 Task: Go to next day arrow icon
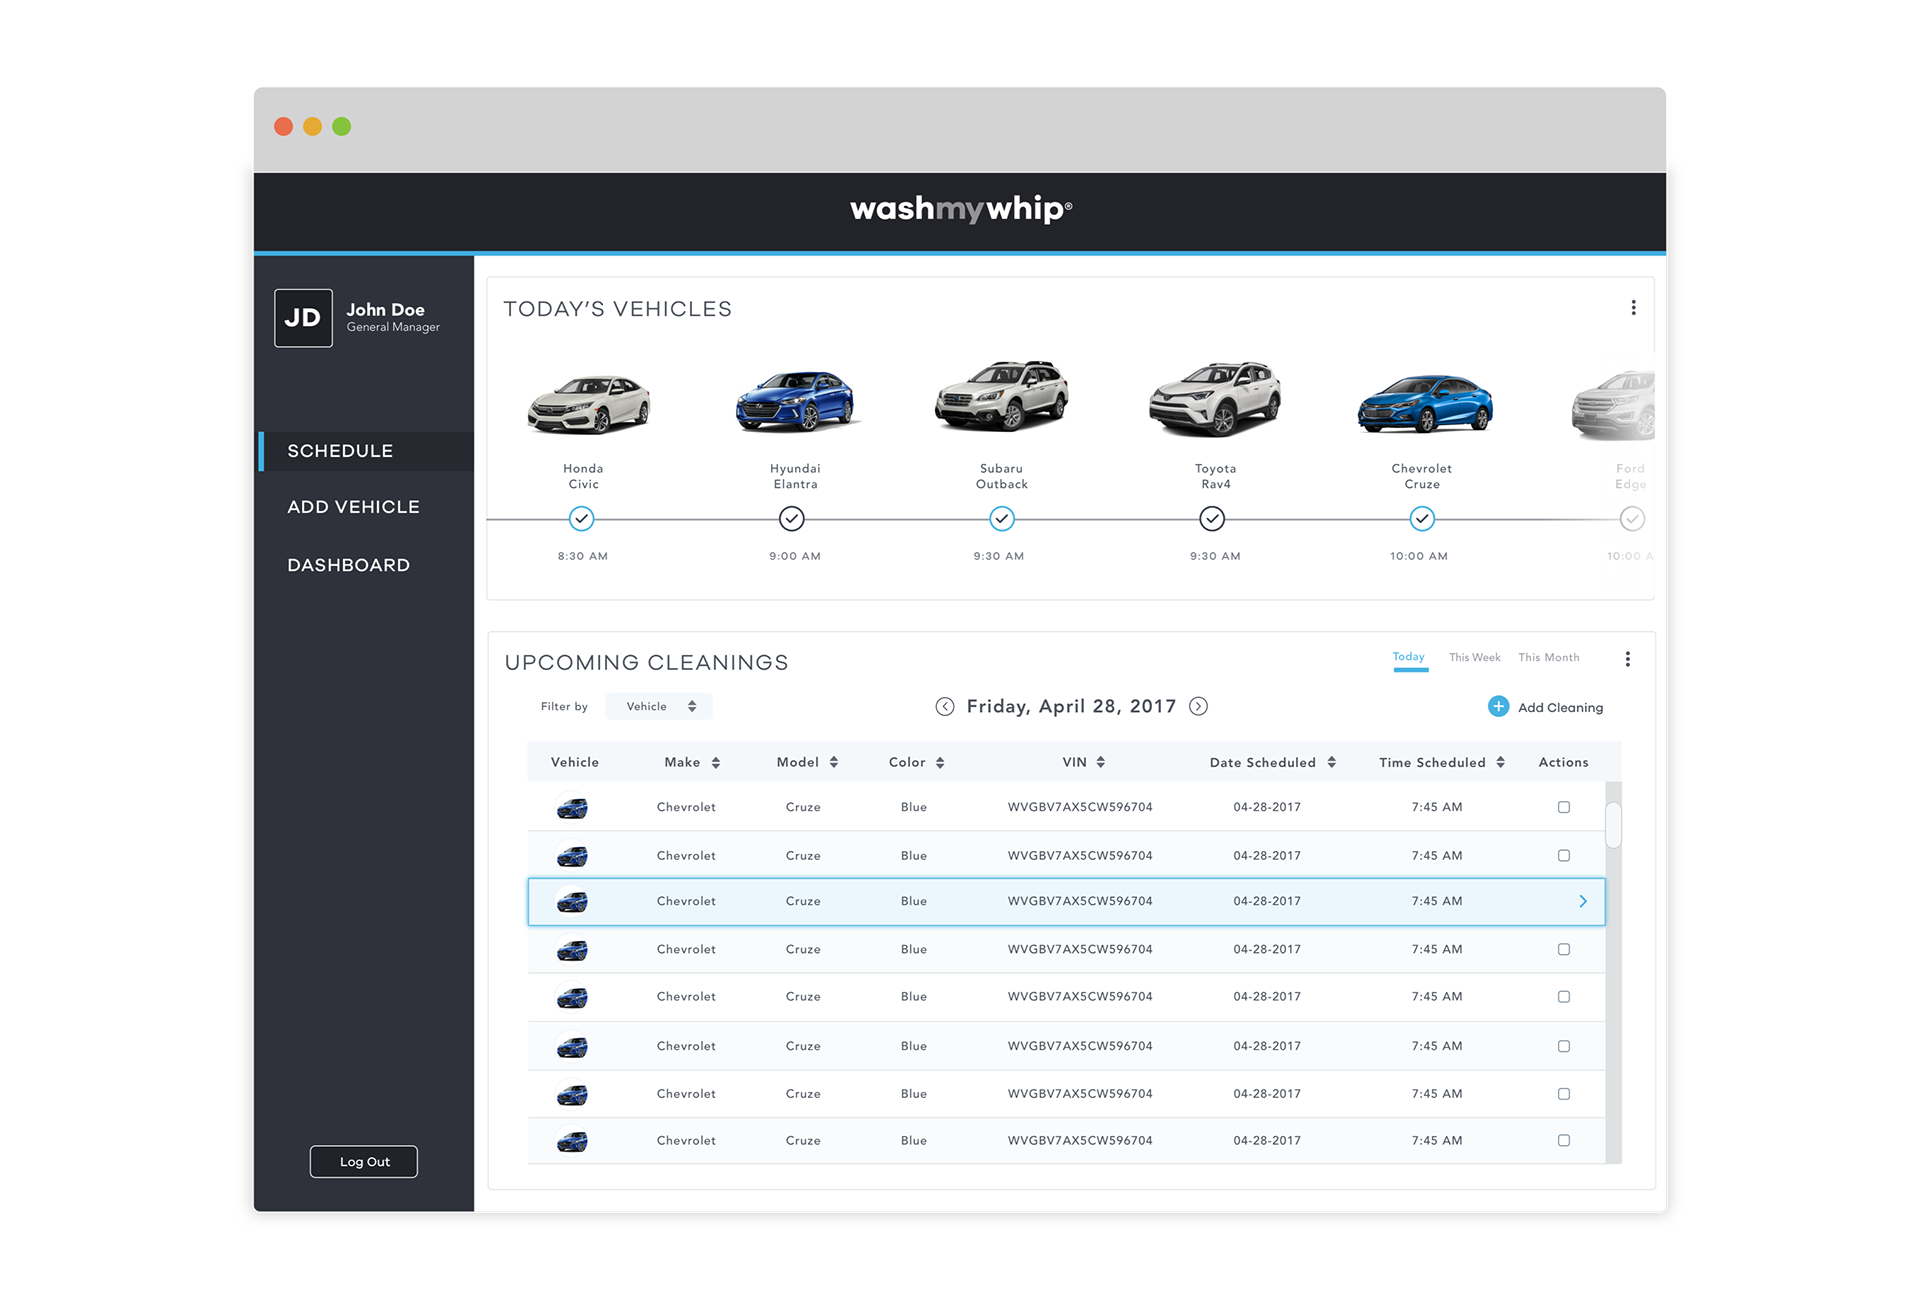(1198, 707)
